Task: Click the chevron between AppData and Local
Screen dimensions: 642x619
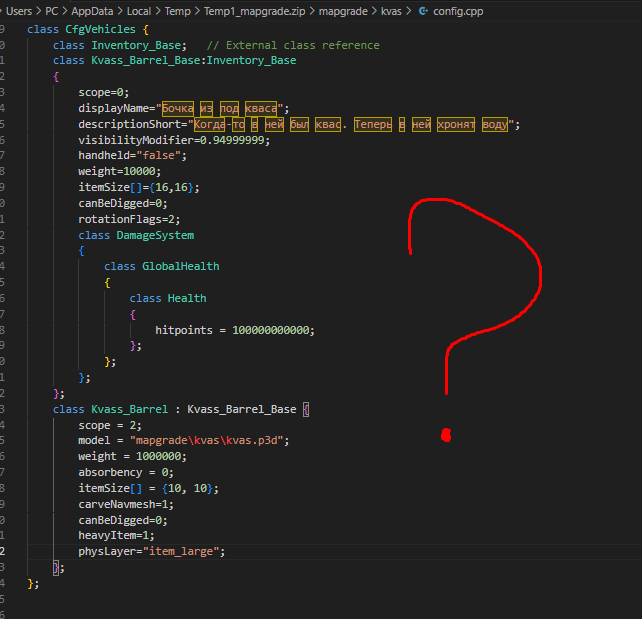Action: click(120, 11)
